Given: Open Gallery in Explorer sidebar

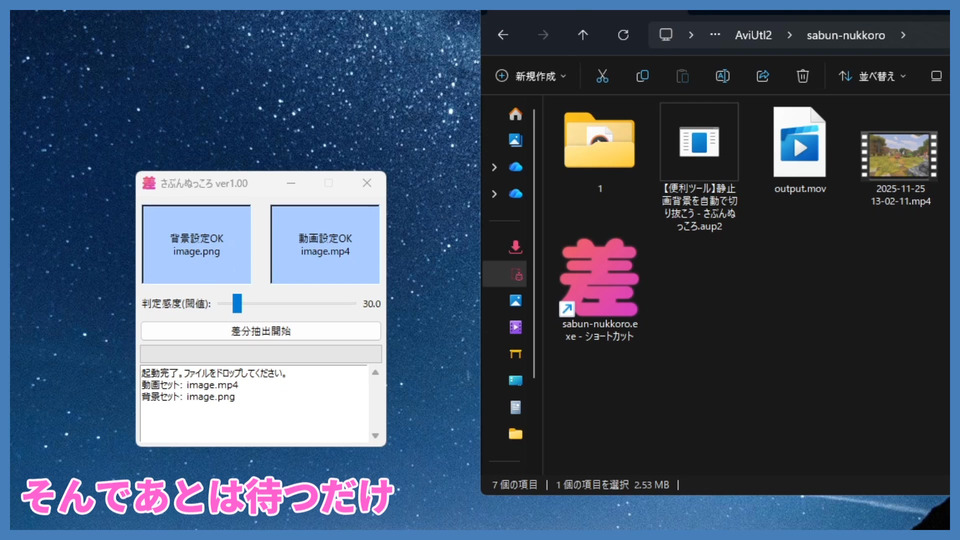Looking at the screenshot, I should (x=516, y=140).
